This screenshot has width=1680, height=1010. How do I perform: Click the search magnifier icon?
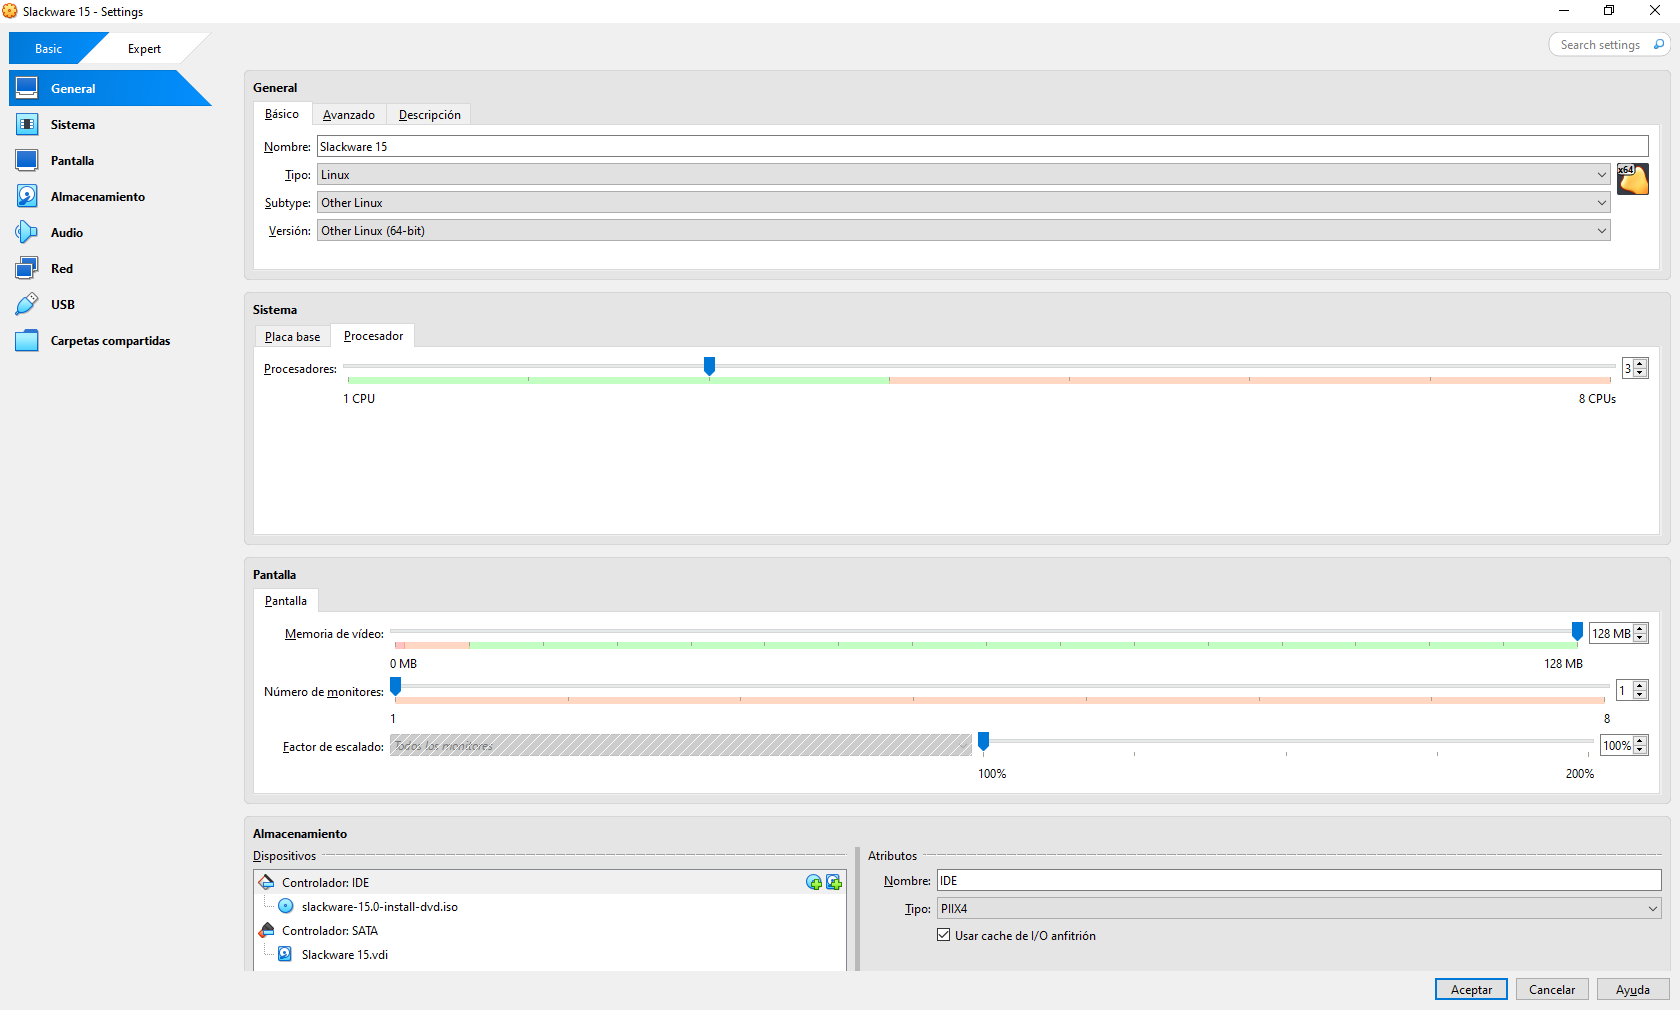pos(1659,44)
